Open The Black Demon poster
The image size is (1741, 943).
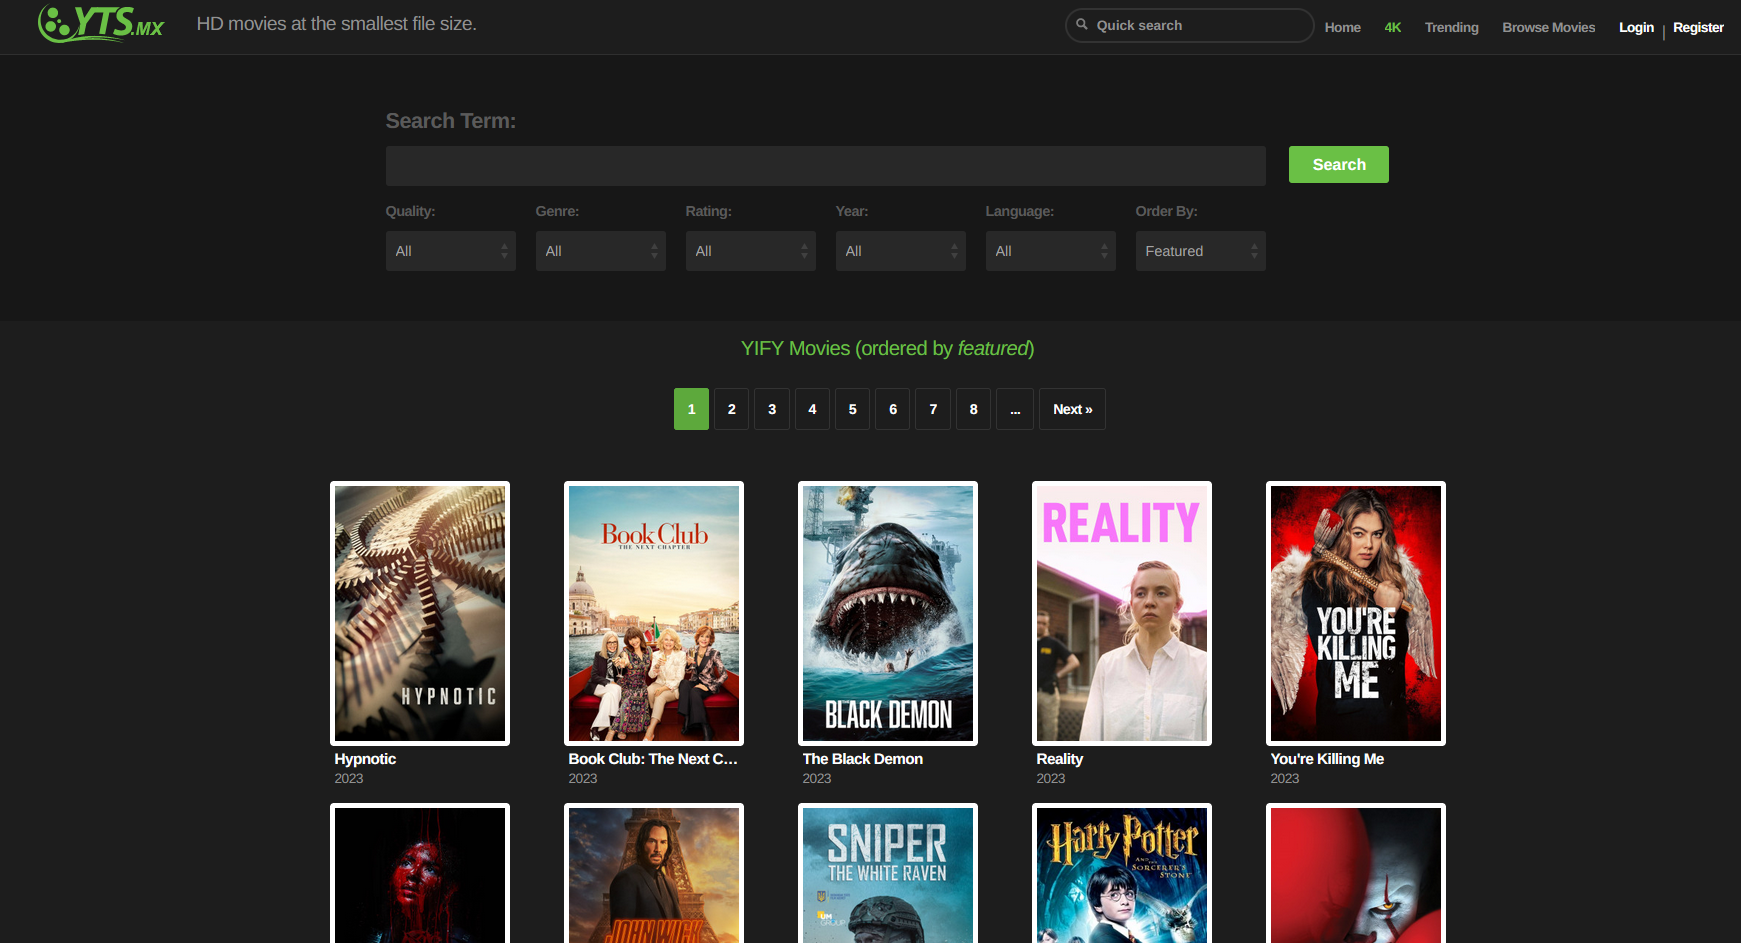click(x=888, y=614)
